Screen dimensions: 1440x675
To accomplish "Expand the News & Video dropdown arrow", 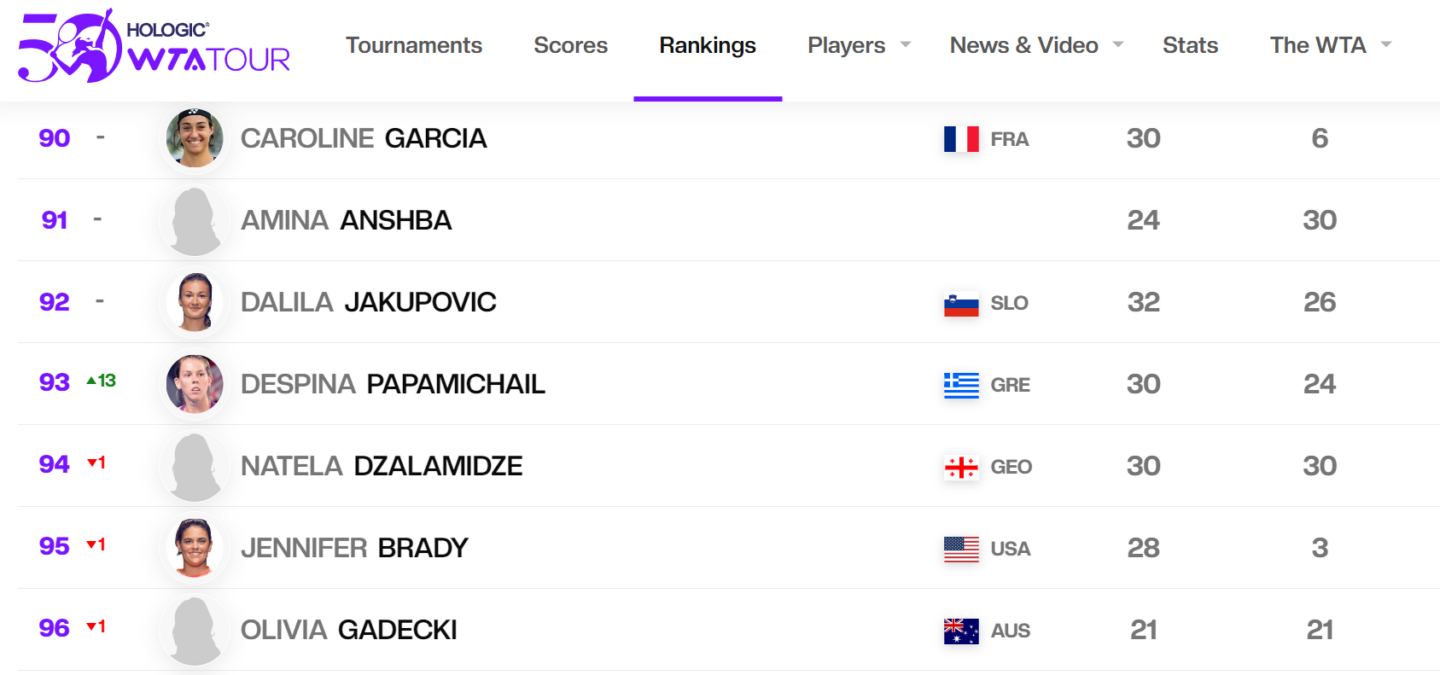I will 1118,45.
